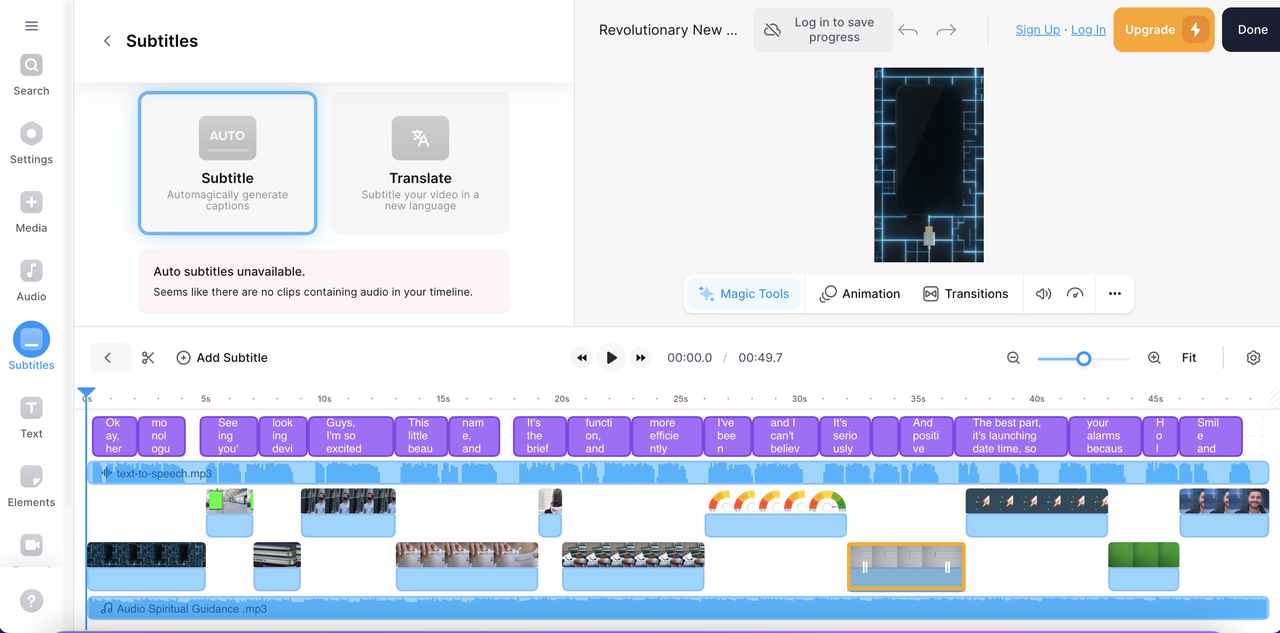The image size is (1280, 633).
Task: Zoom out the timeline
Action: tap(1013, 358)
